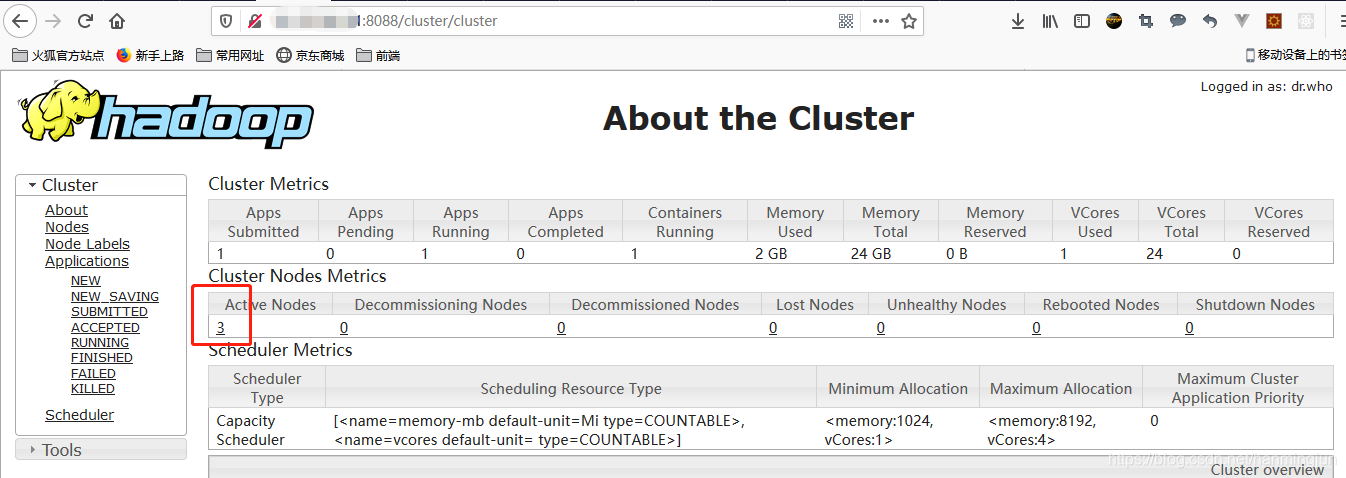Show SUBMITTED applications

109,312
